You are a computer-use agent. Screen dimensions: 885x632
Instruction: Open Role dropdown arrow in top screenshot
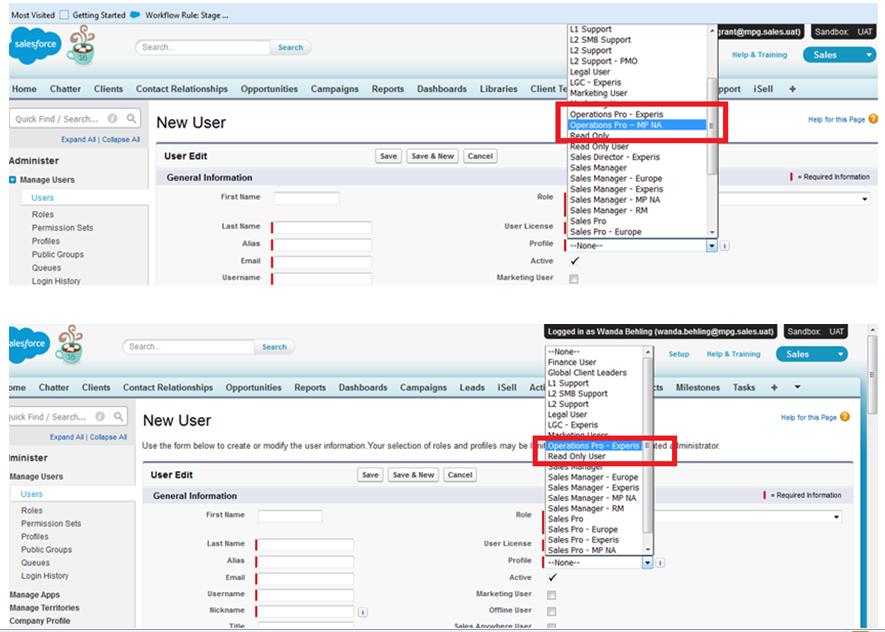[865, 199]
